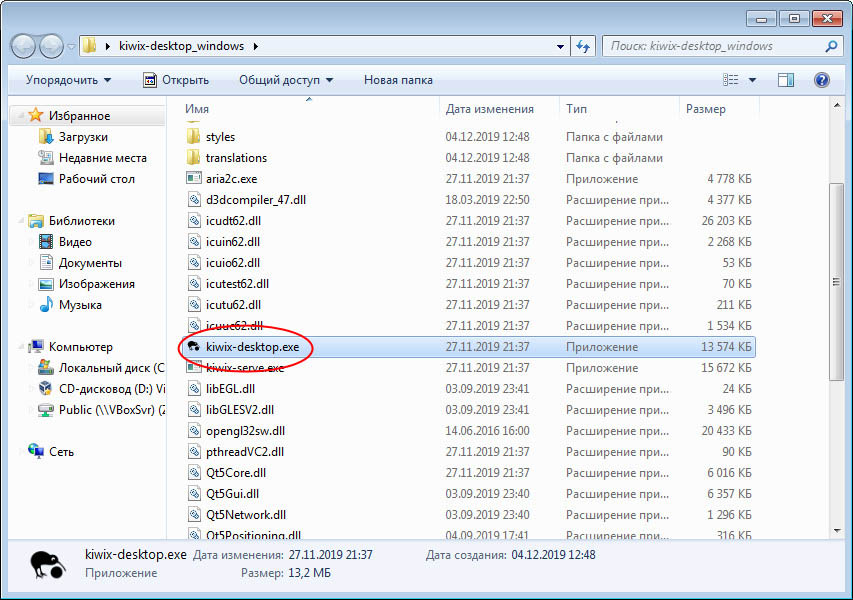
Task: Click the Изображения pictures icon
Action: point(46,283)
